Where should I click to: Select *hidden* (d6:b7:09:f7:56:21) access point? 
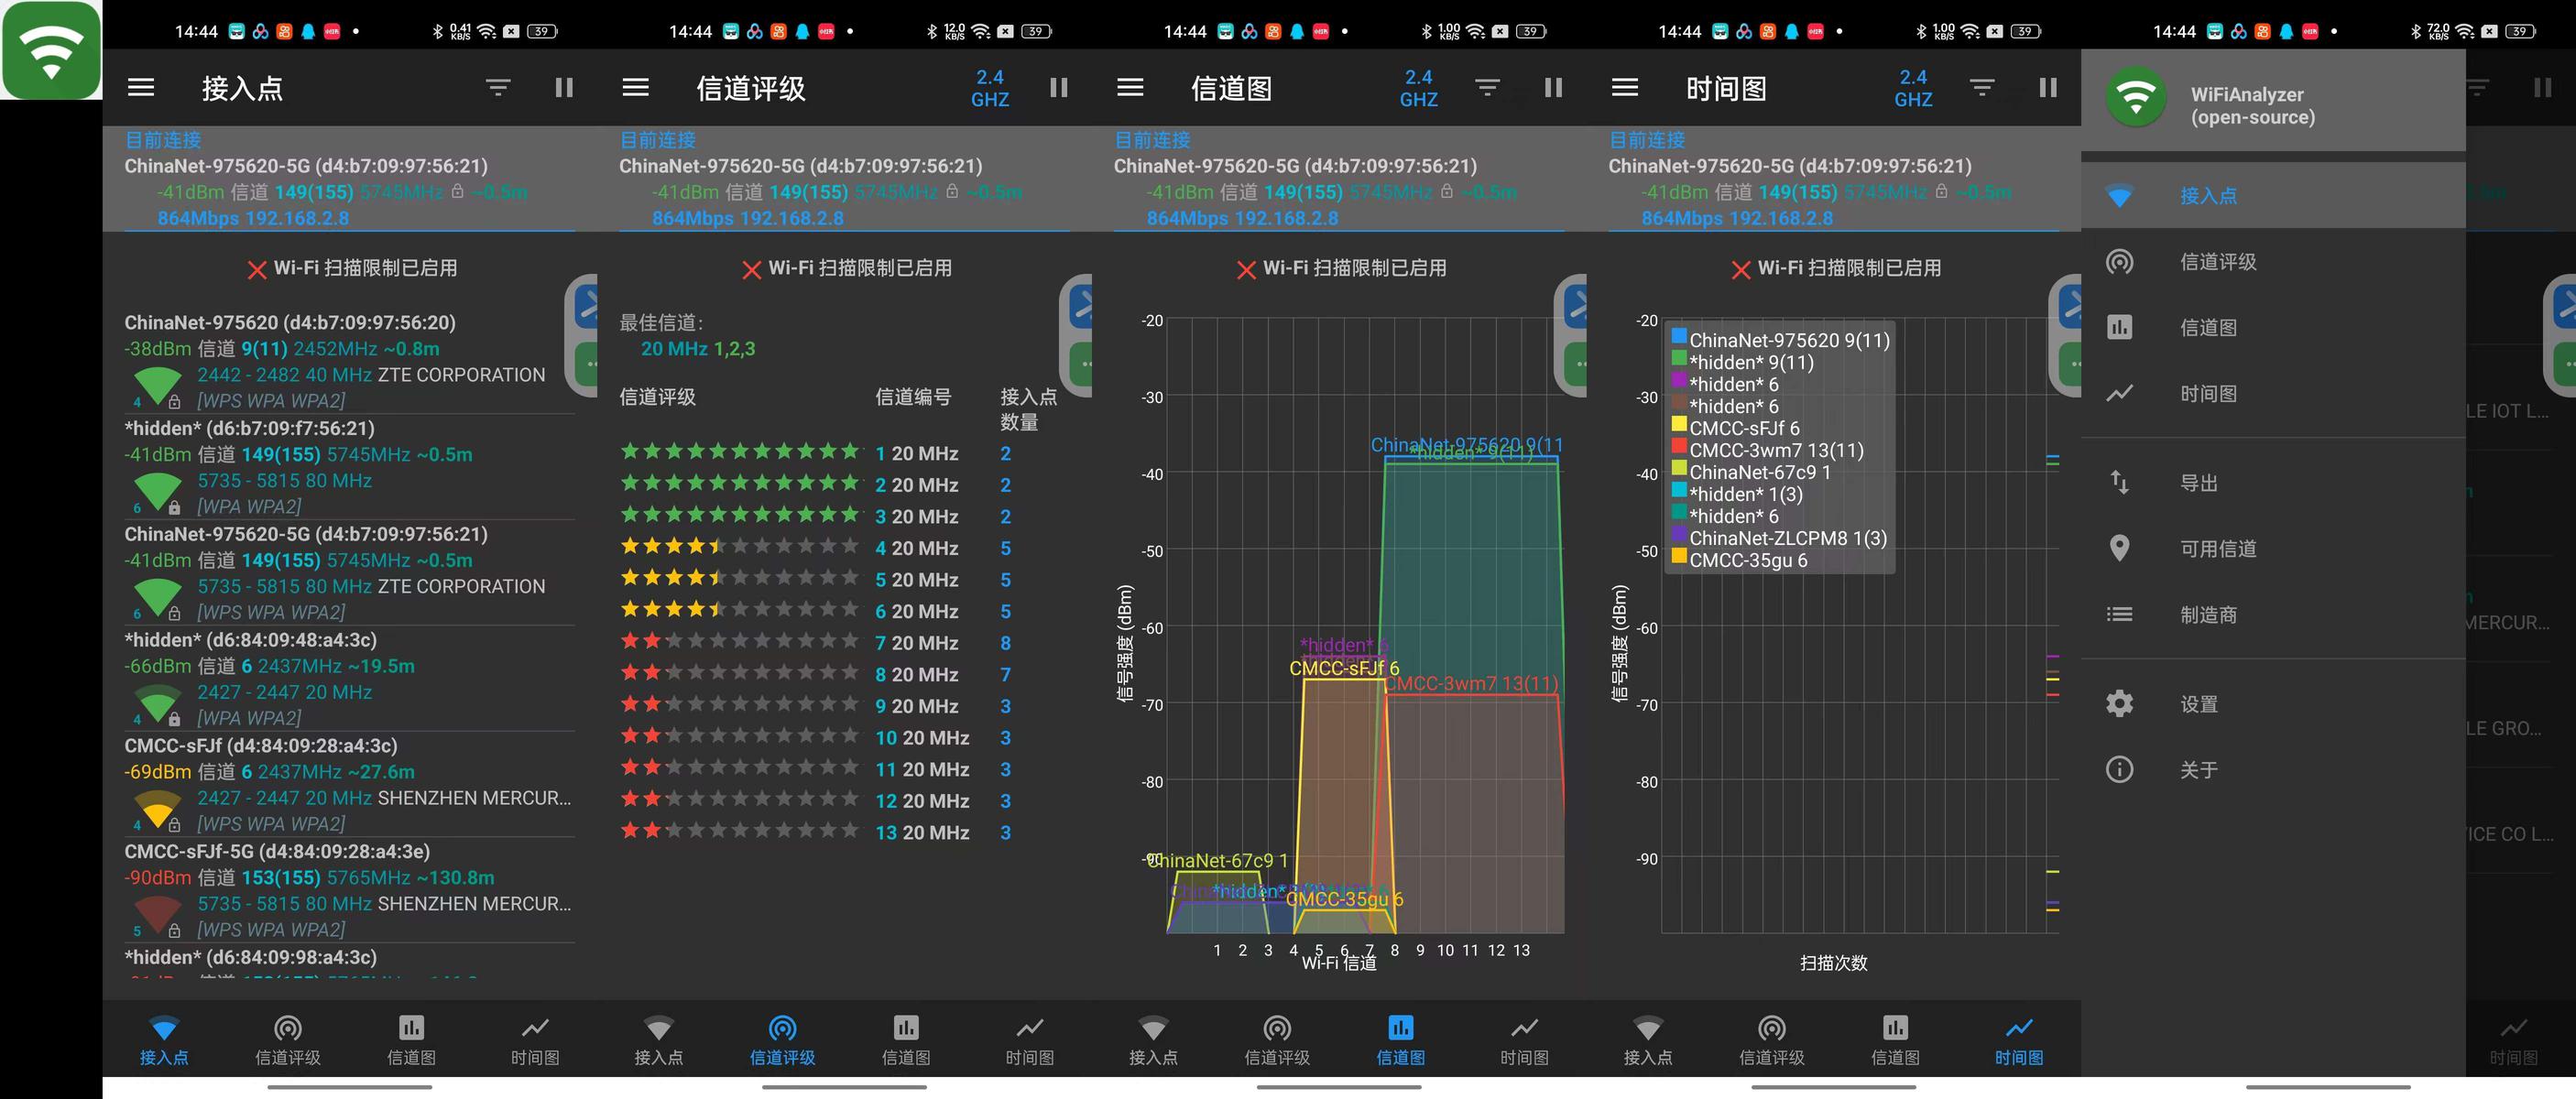349,467
